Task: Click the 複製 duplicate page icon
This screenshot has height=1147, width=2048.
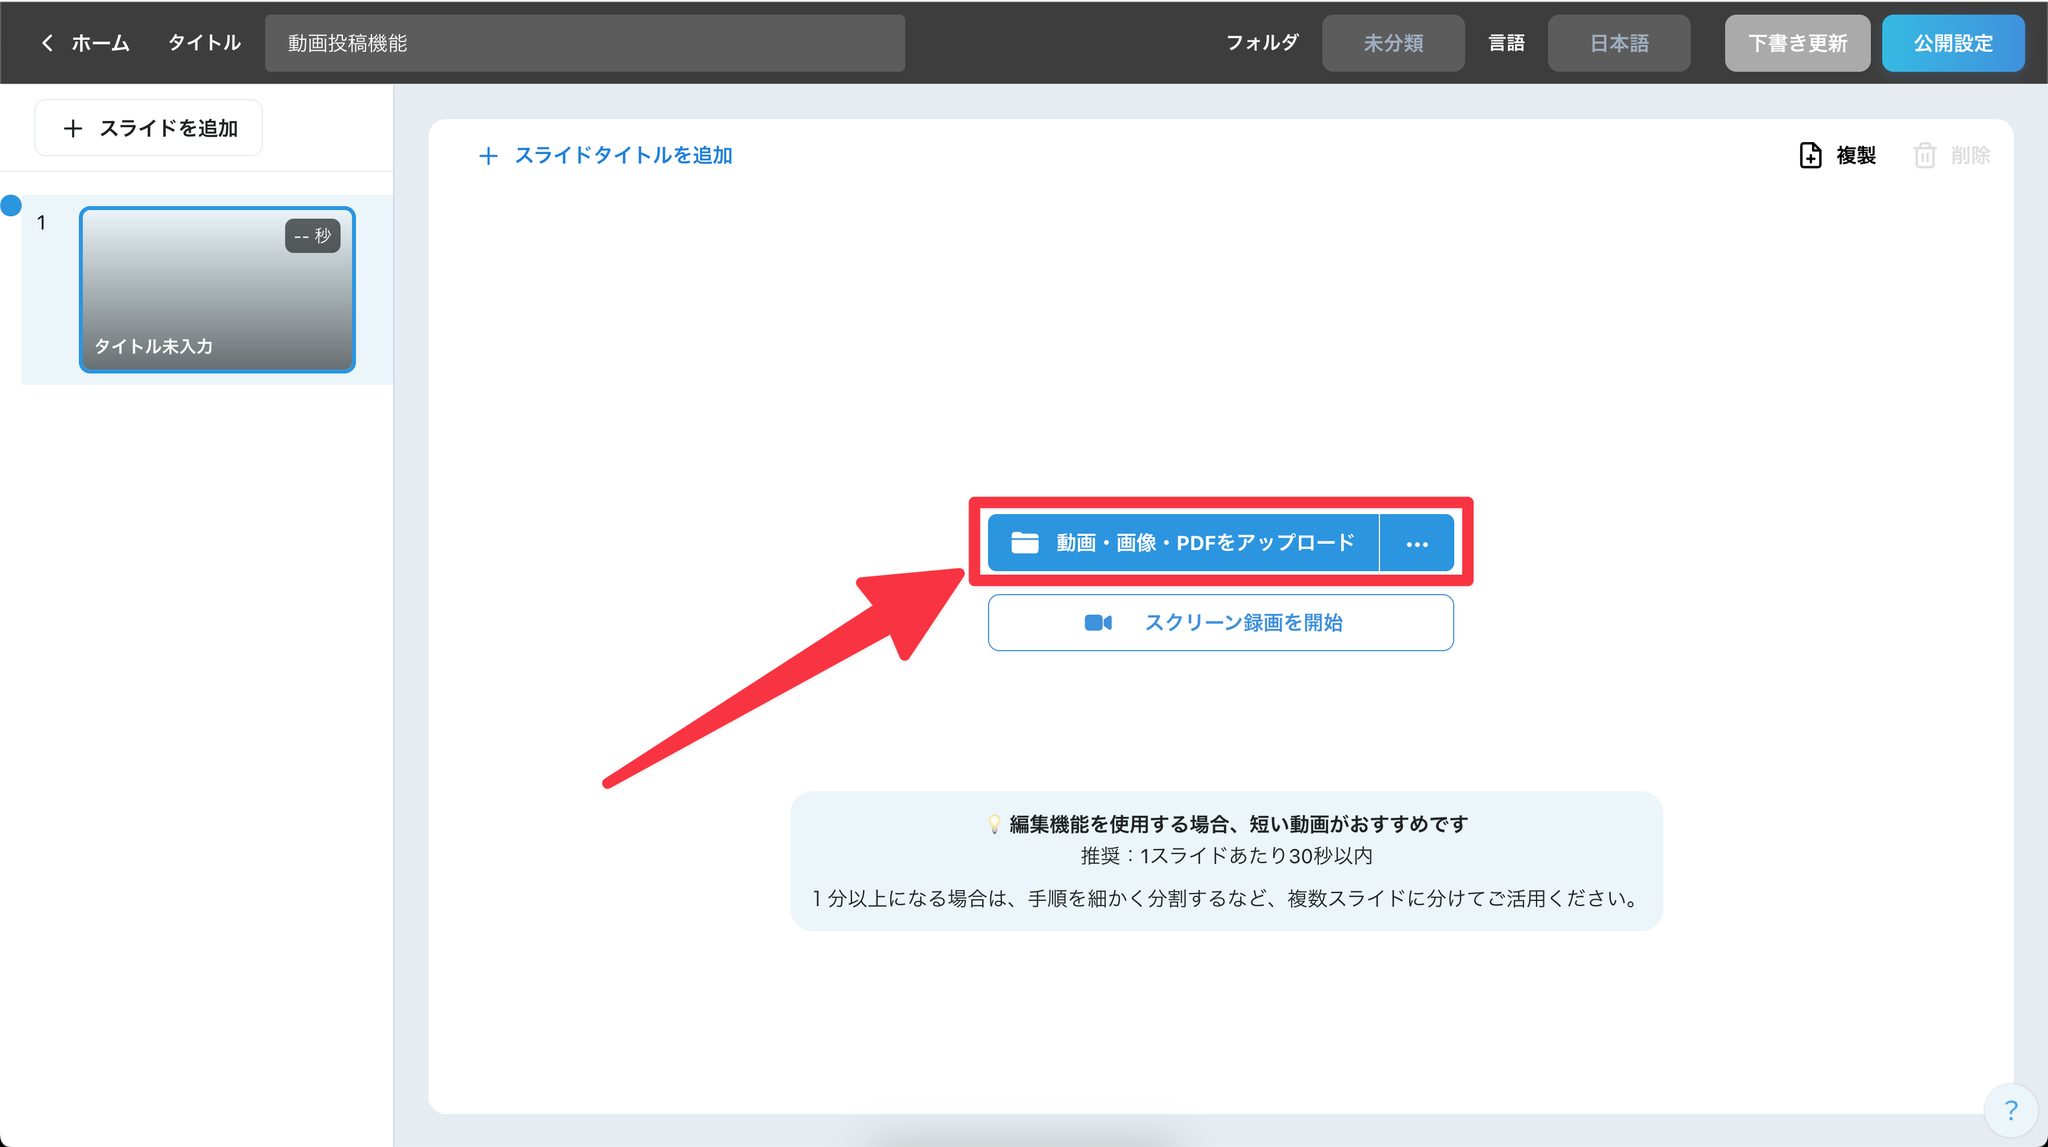Action: pyautogui.click(x=1810, y=155)
